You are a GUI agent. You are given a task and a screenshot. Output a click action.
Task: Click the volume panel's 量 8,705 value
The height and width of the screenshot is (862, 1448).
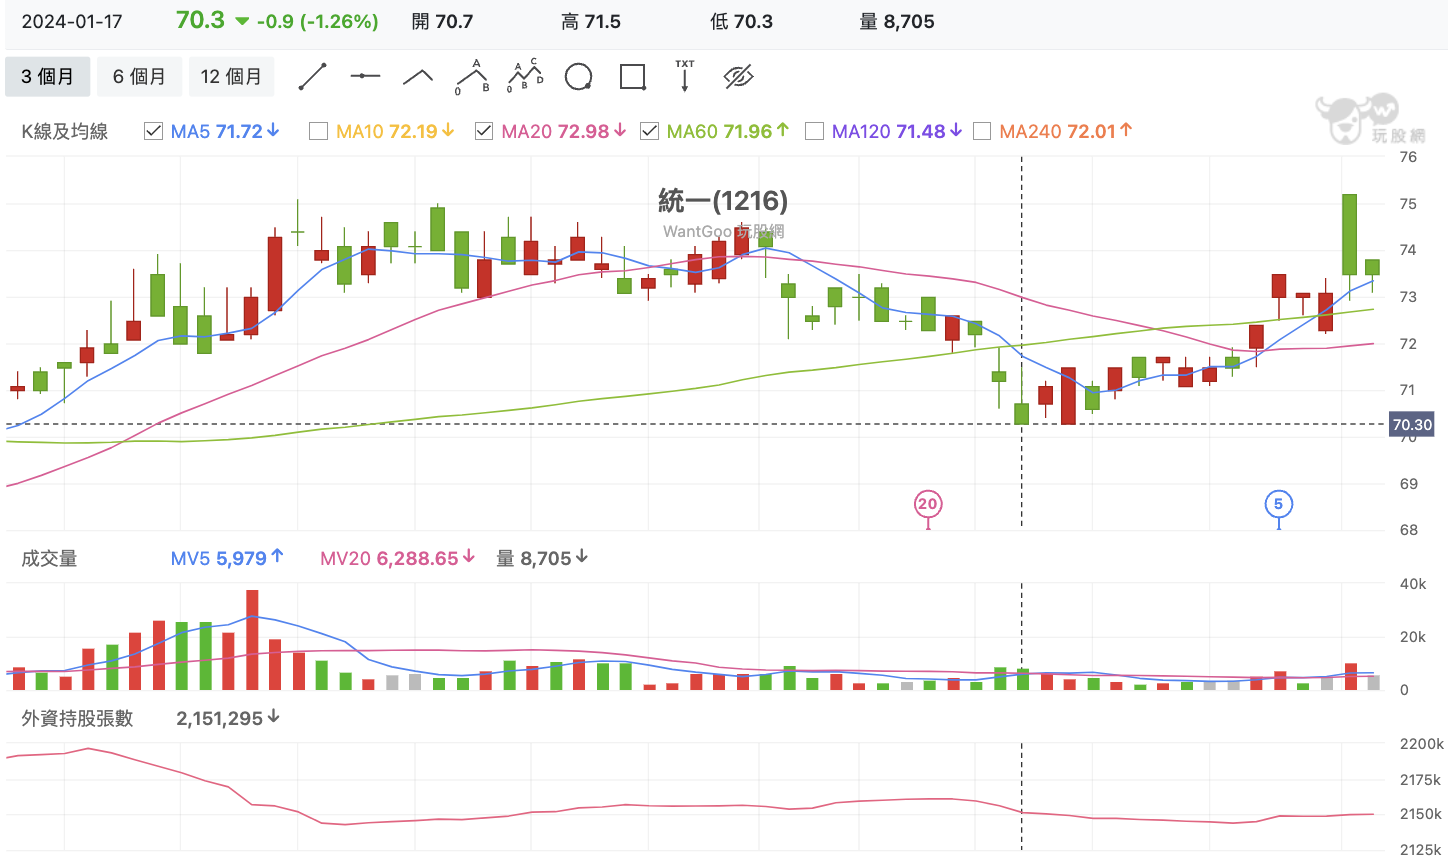(x=542, y=558)
